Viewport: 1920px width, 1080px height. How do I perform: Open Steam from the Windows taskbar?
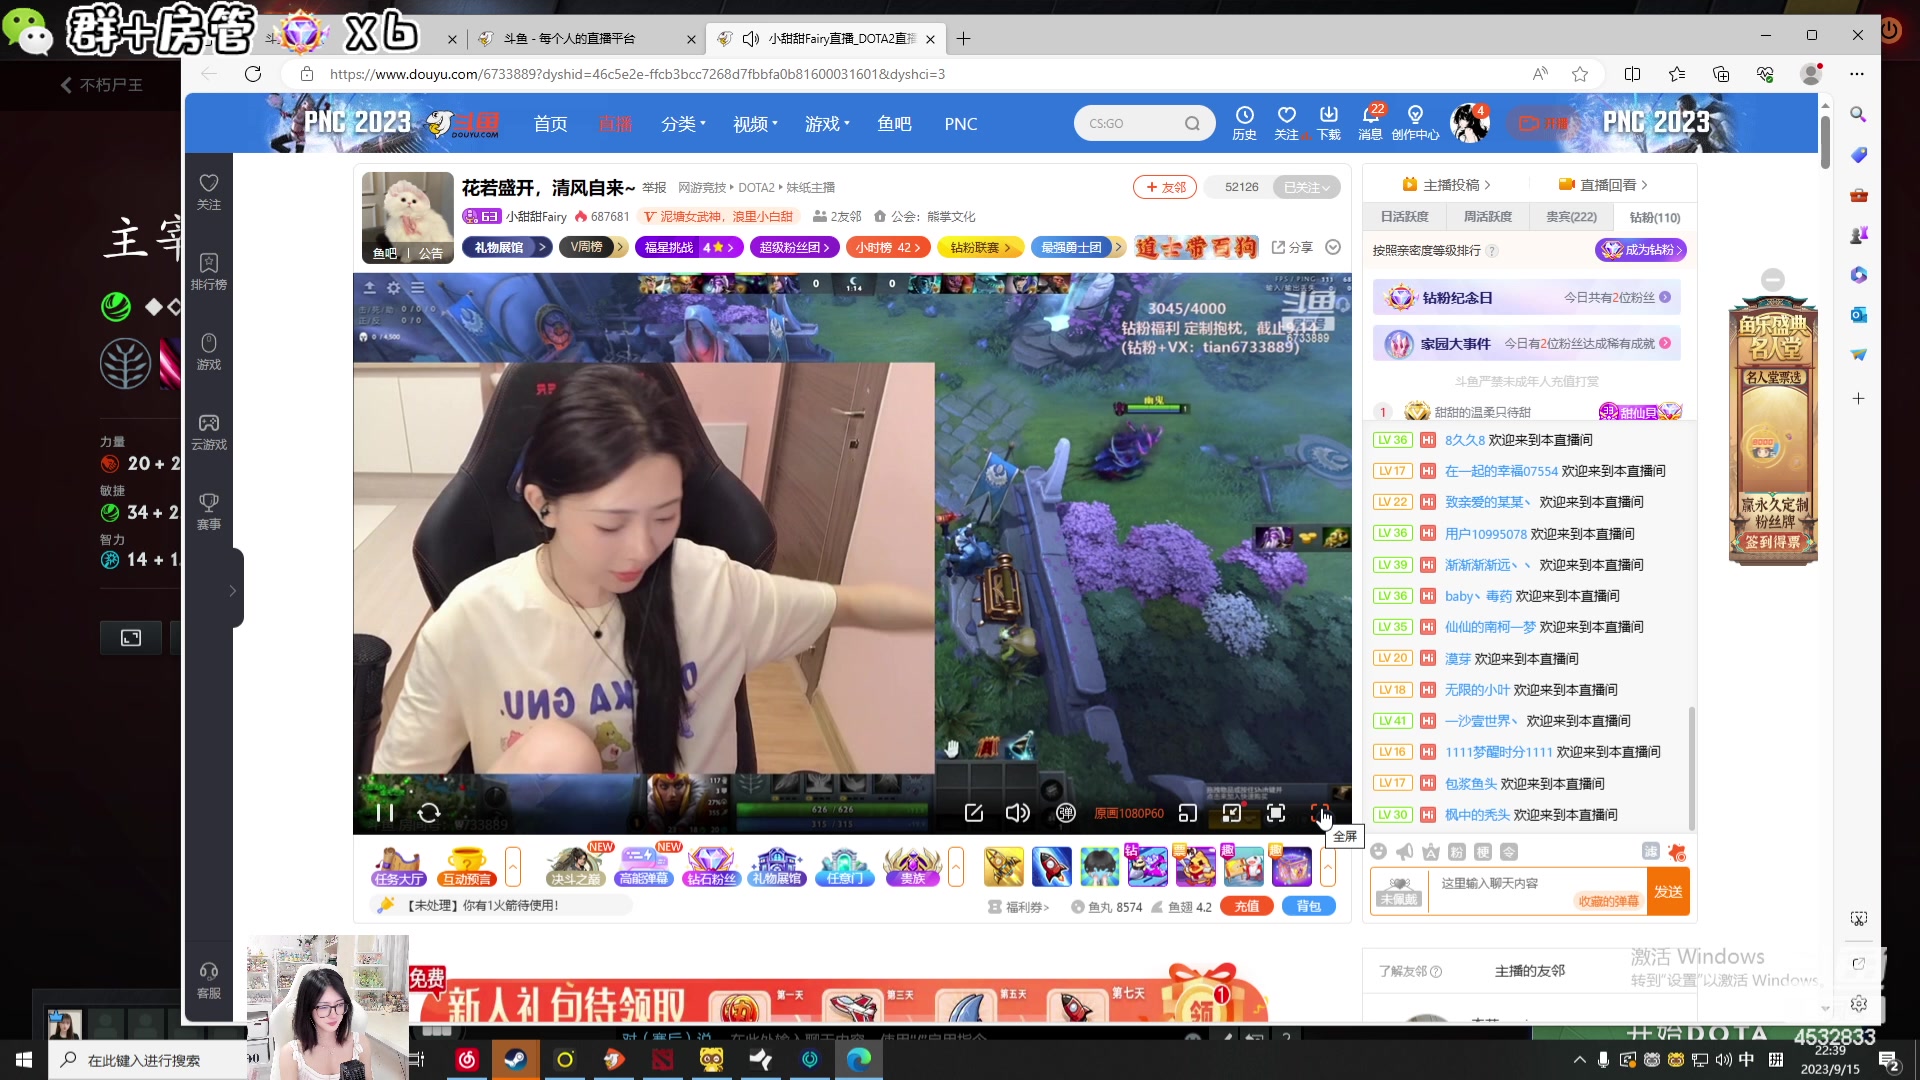click(x=516, y=1060)
